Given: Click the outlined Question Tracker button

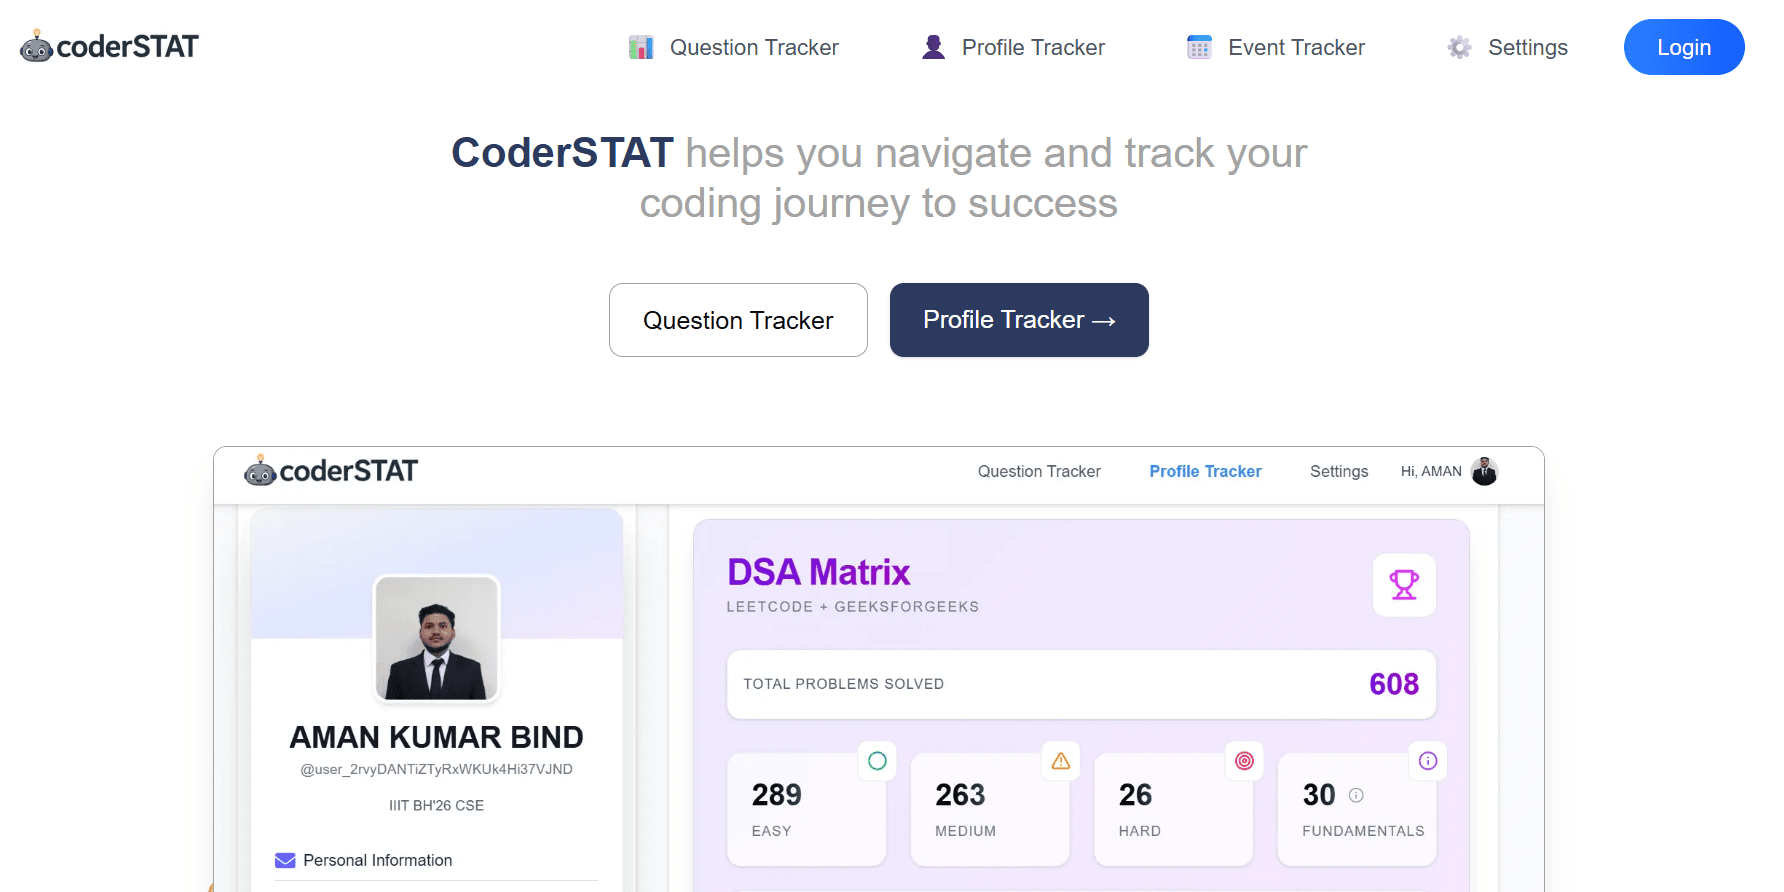Looking at the screenshot, I should (x=737, y=320).
